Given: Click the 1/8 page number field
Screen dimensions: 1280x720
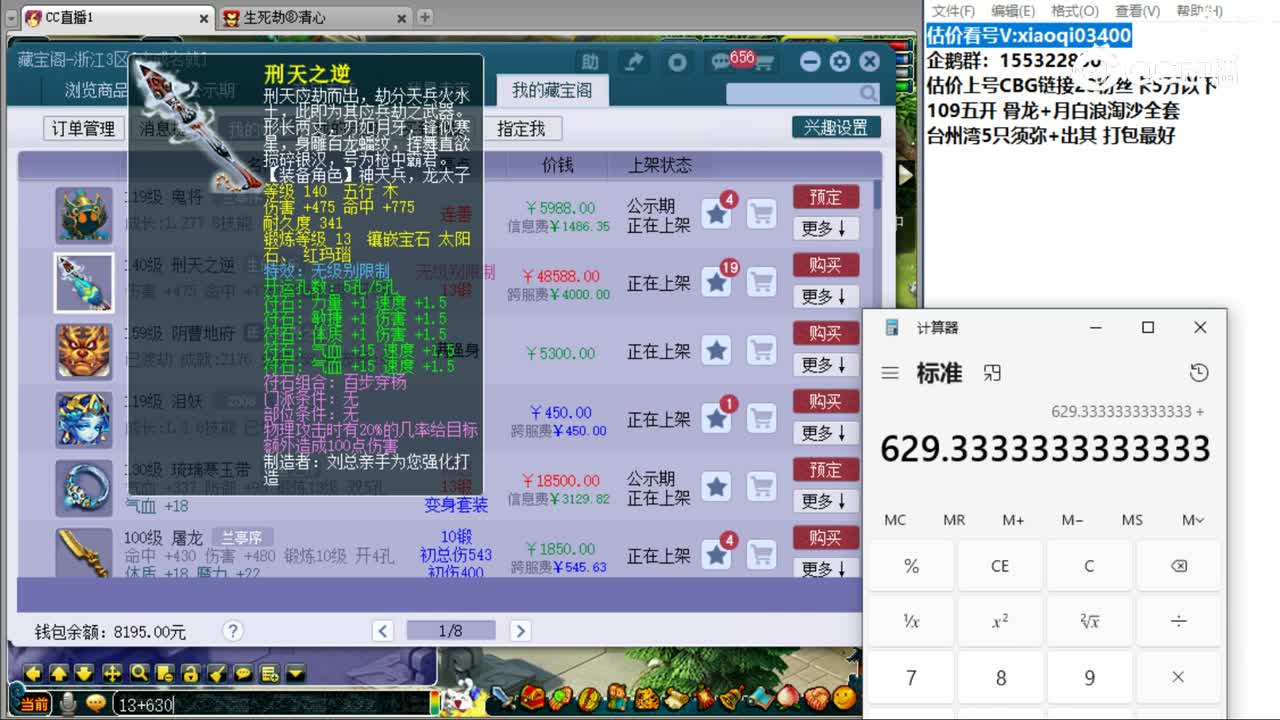Looking at the screenshot, I should [x=451, y=631].
